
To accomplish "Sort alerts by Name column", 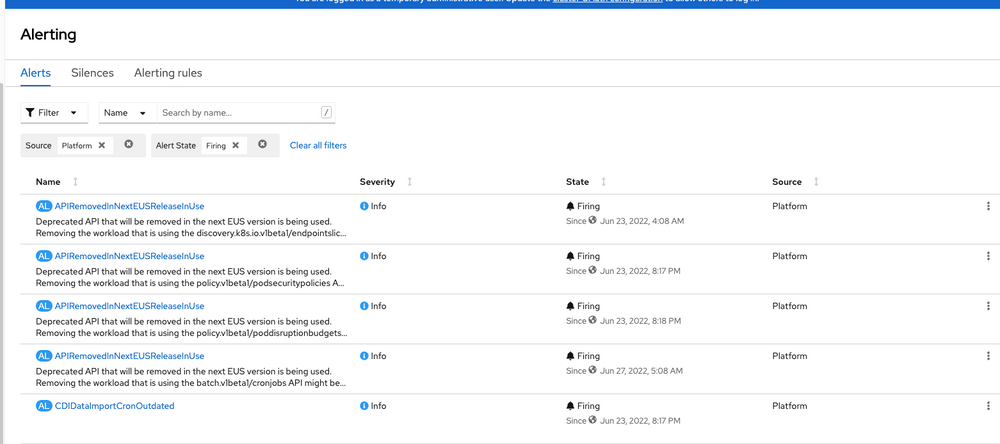I will tap(49, 182).
